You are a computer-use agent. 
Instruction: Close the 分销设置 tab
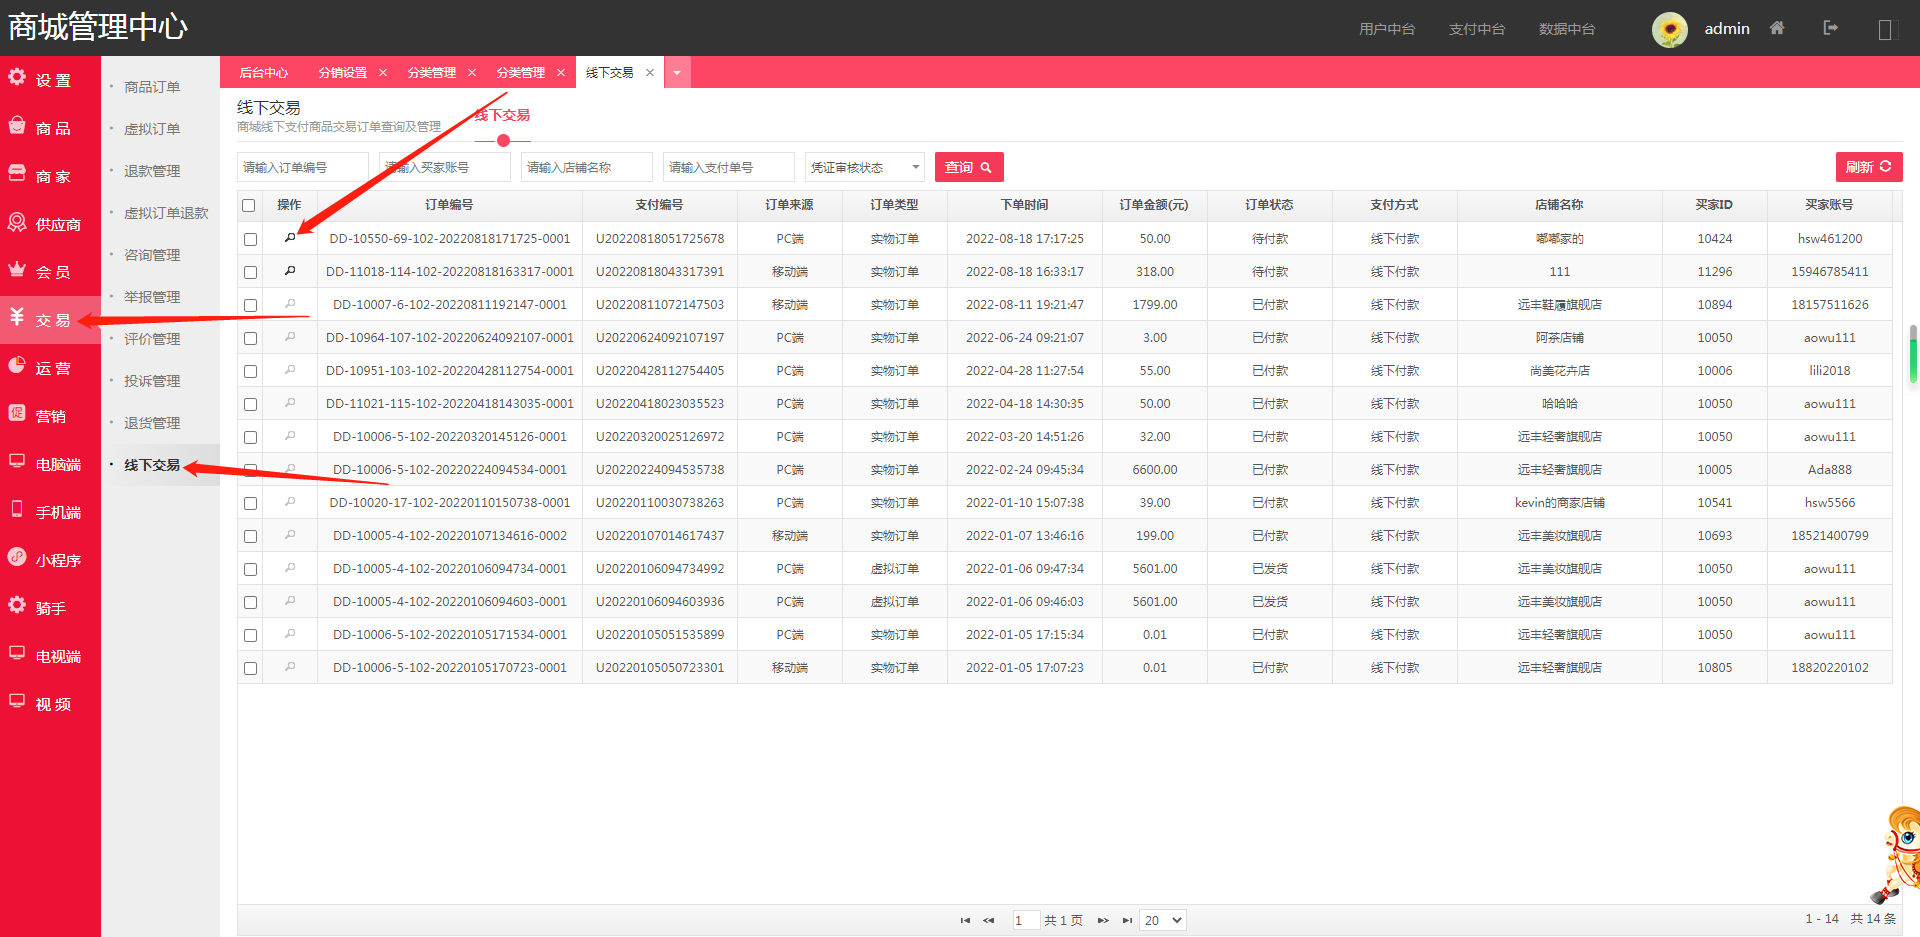(x=383, y=72)
